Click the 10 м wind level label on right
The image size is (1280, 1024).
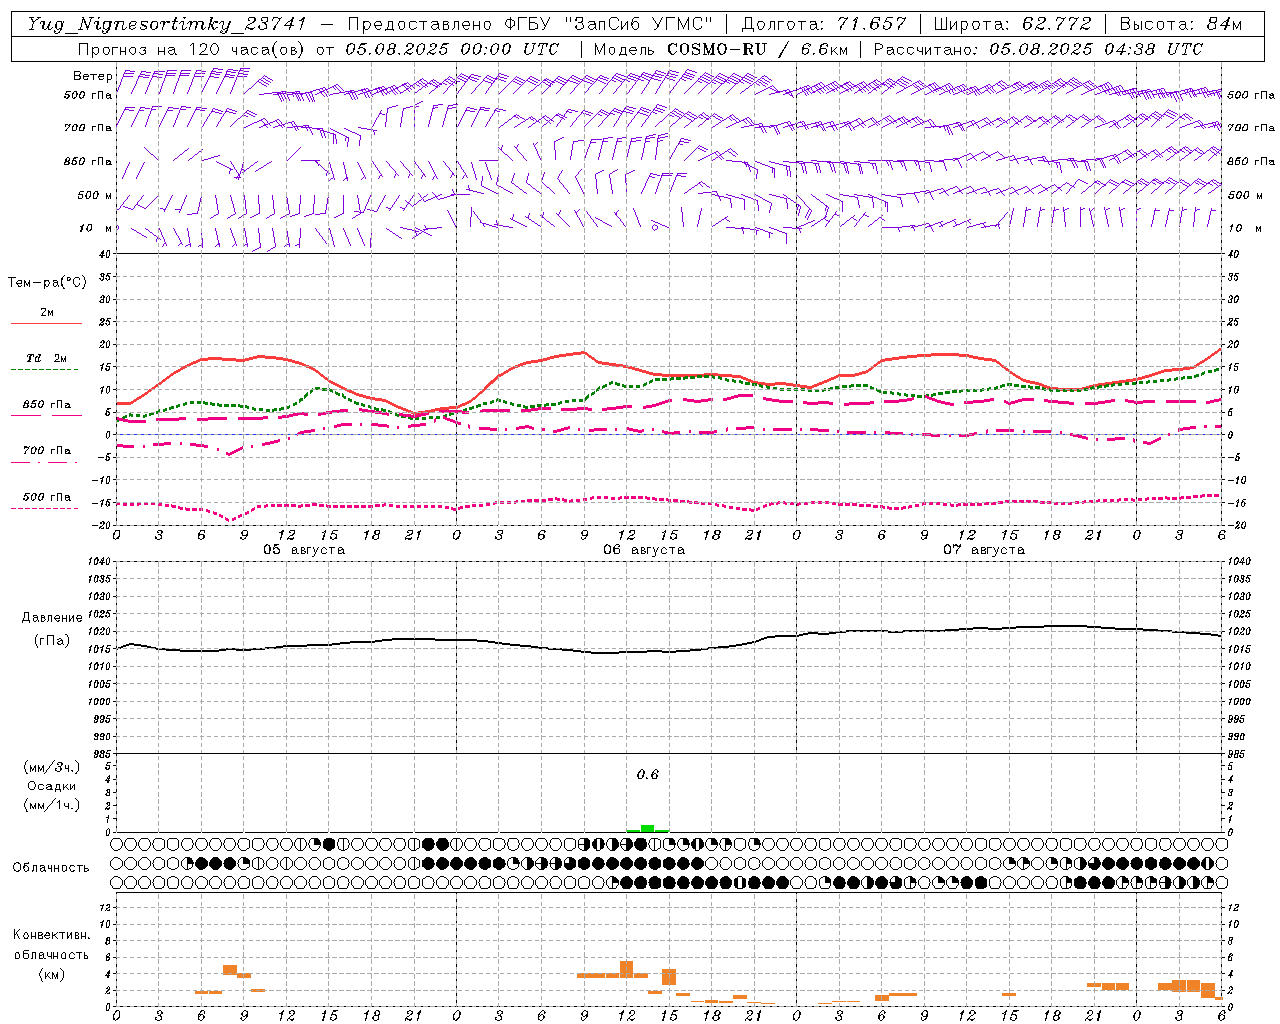pos(1244,228)
